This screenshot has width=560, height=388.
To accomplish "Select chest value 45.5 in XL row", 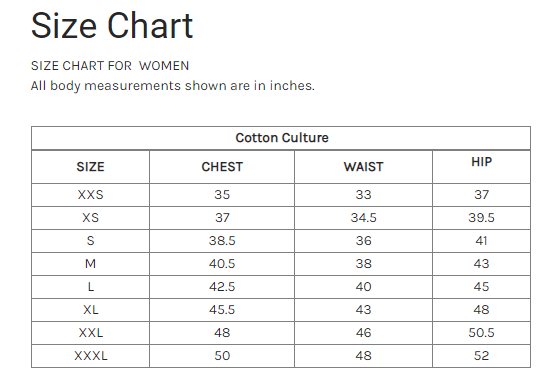I will [x=222, y=309].
